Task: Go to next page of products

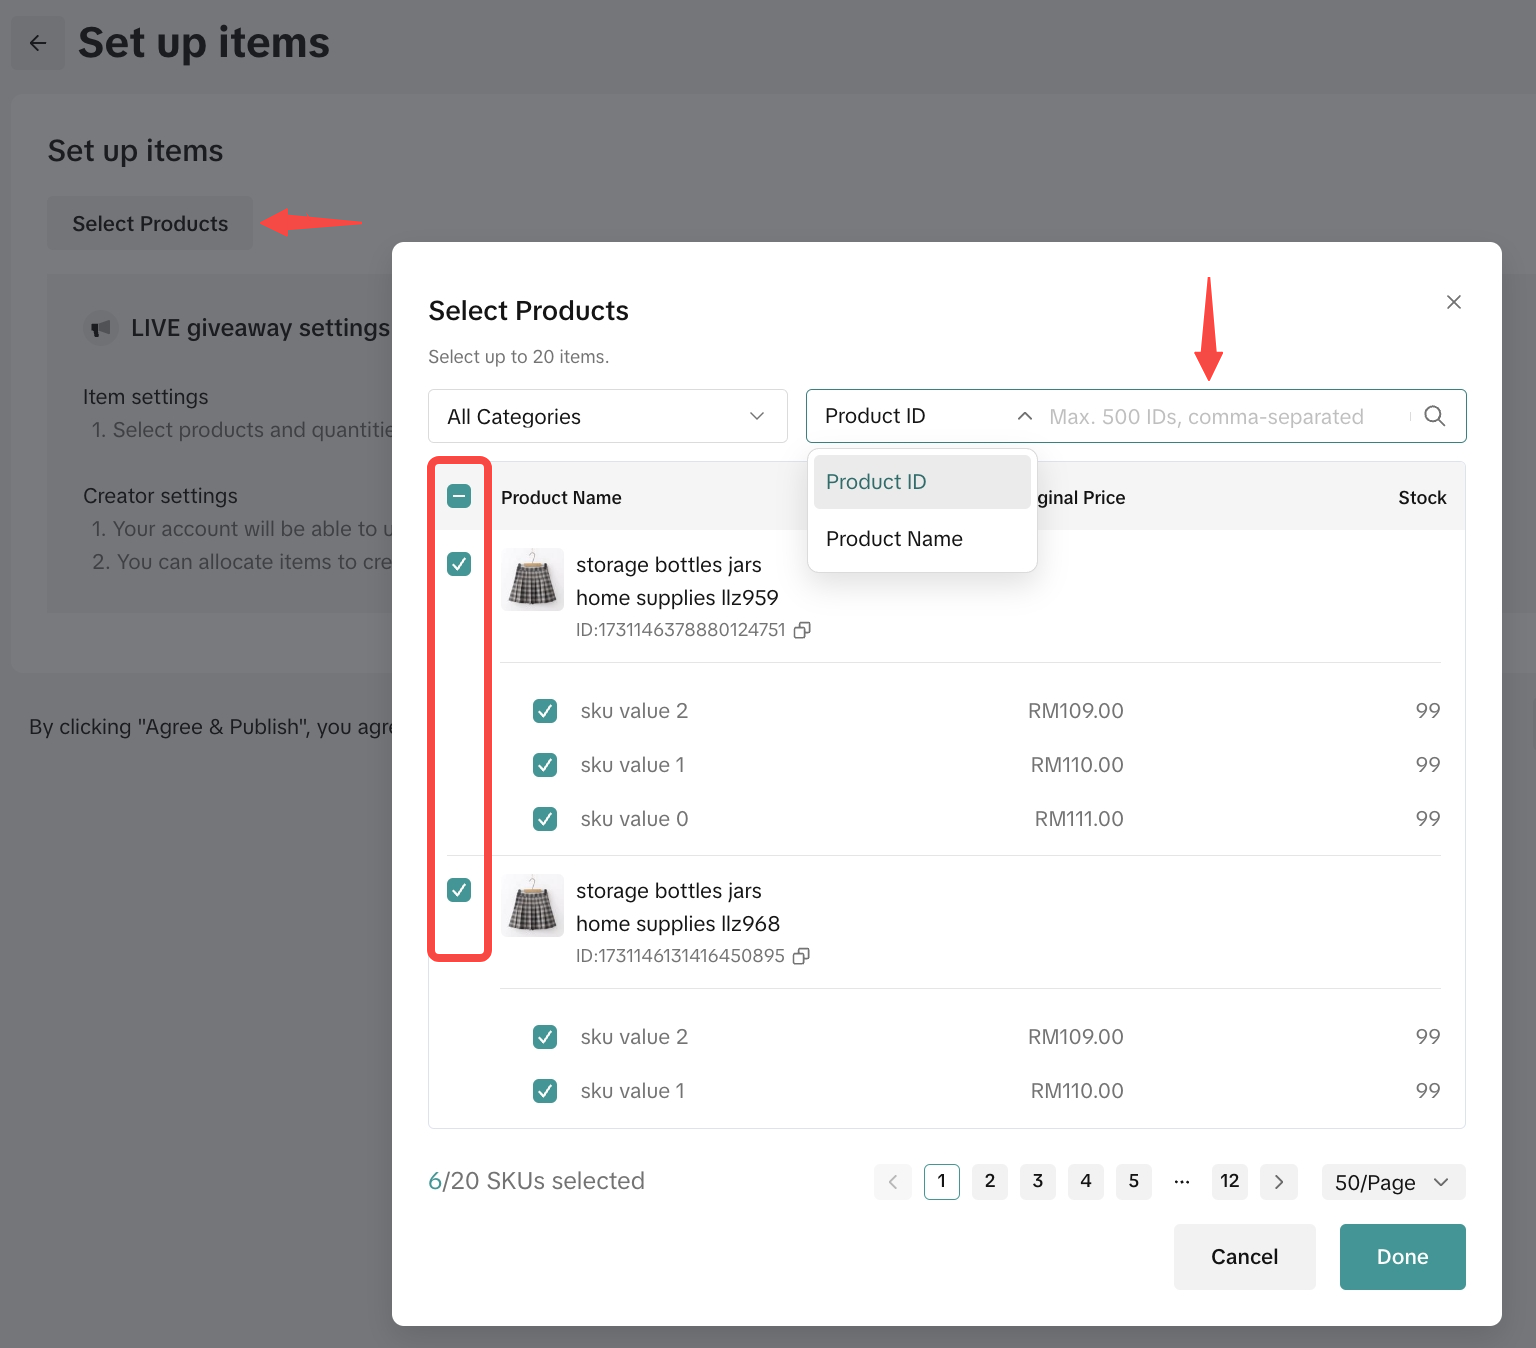Action: [1278, 1182]
